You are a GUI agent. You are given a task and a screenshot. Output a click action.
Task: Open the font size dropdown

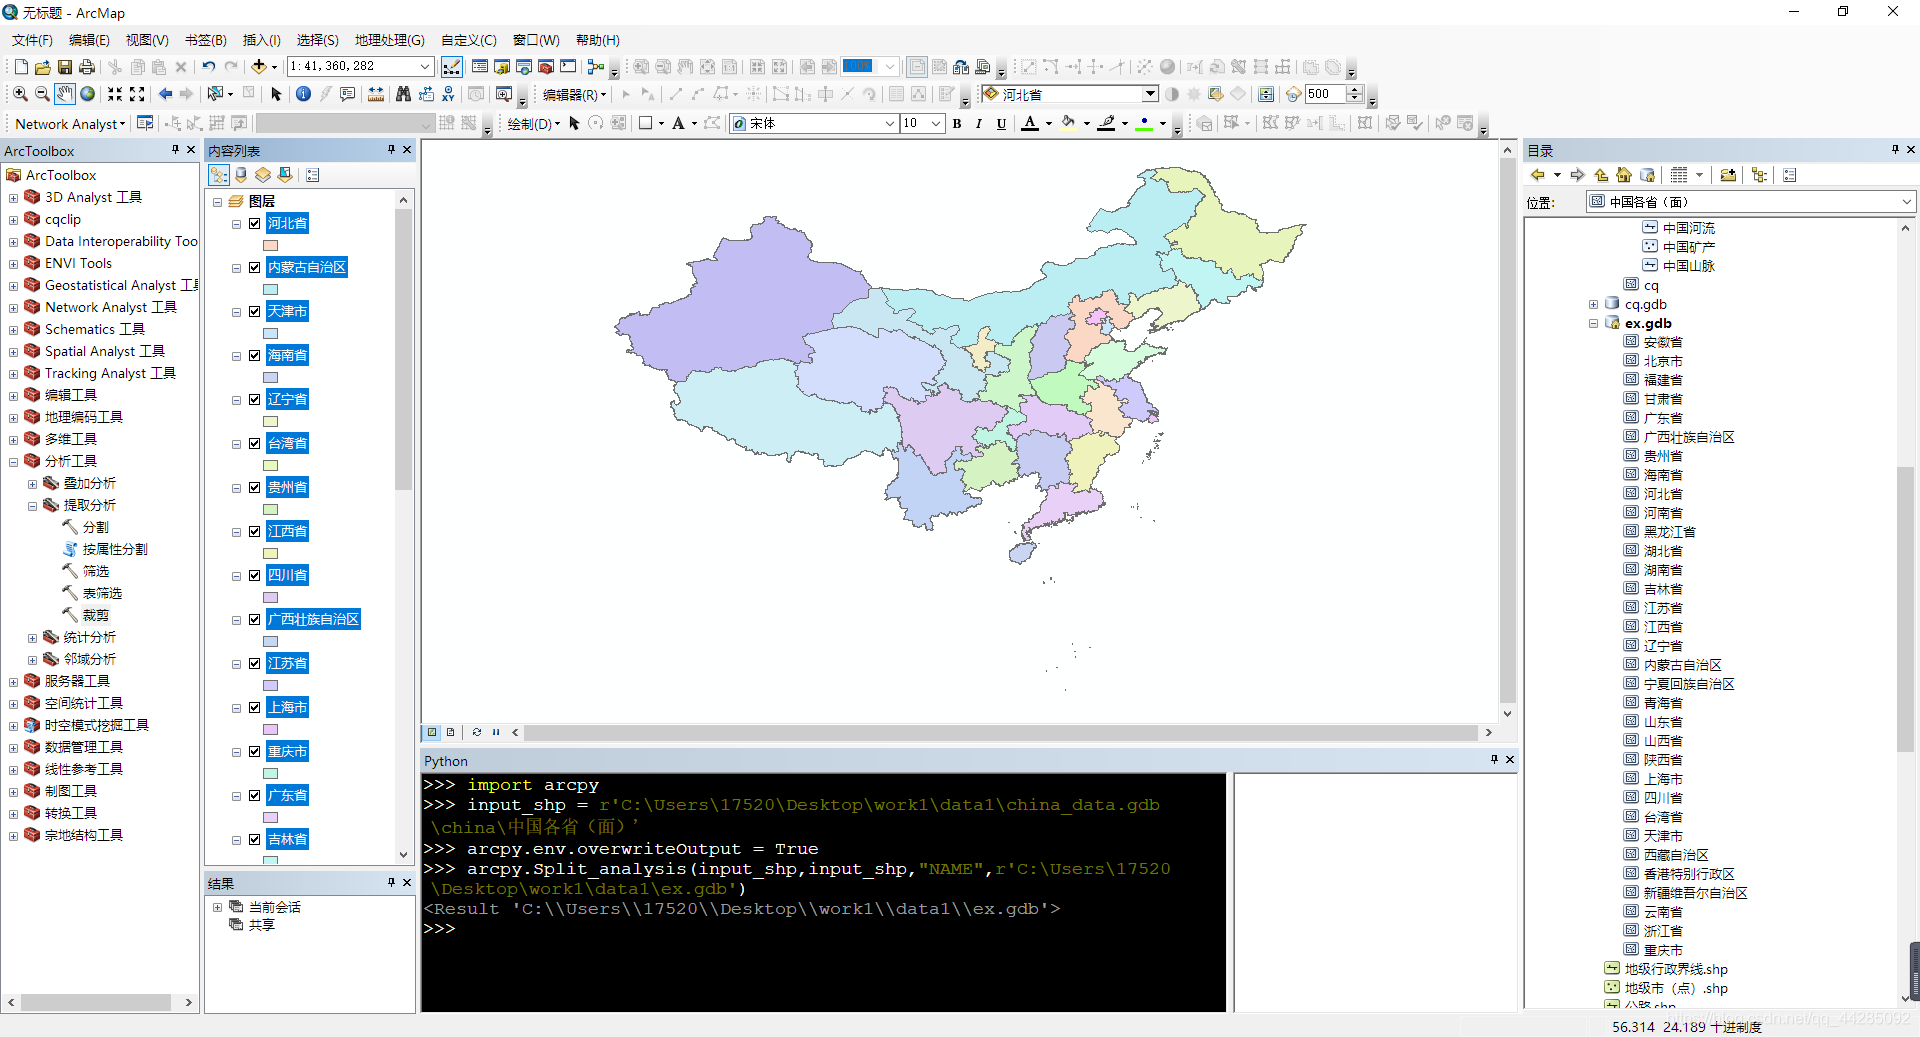coord(936,123)
